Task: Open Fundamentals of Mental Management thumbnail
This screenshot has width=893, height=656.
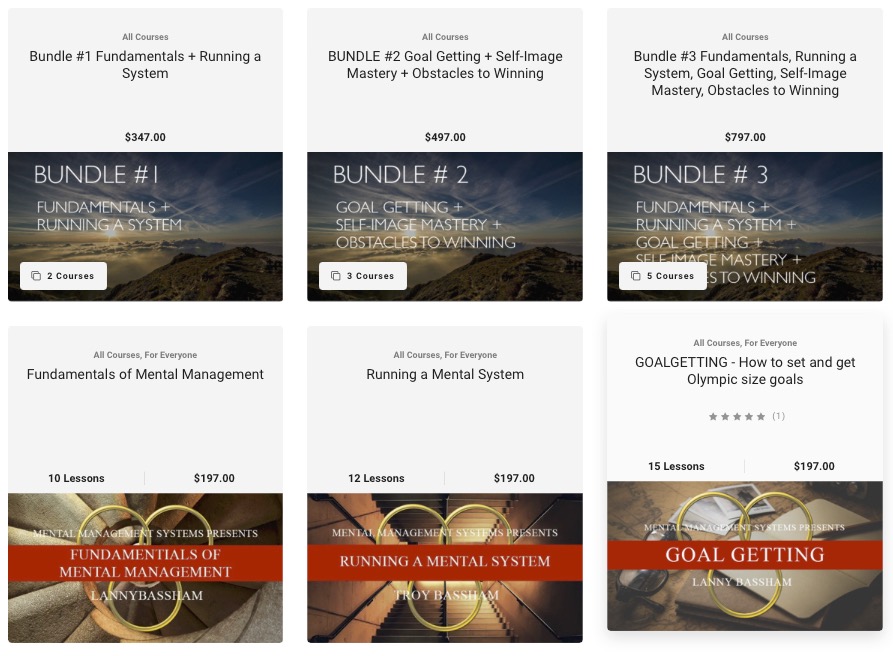Action: pos(145,568)
